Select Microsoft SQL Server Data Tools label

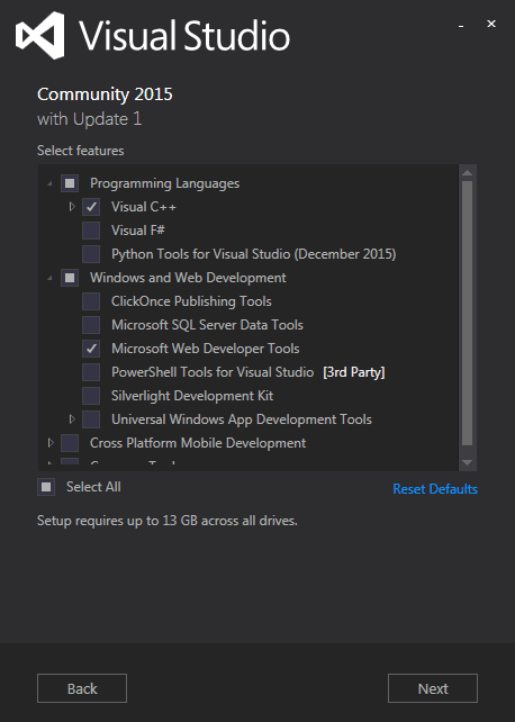click(207, 325)
